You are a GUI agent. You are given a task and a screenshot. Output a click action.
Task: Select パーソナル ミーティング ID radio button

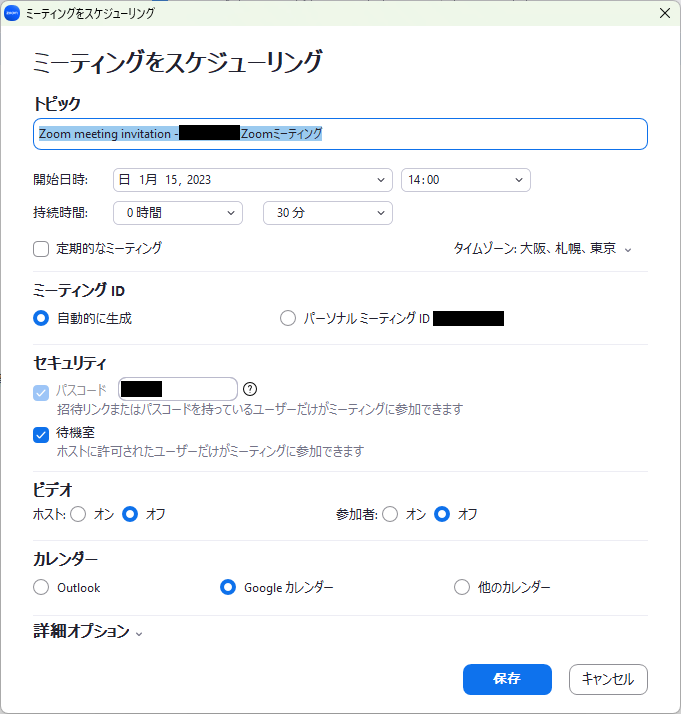click(x=288, y=318)
